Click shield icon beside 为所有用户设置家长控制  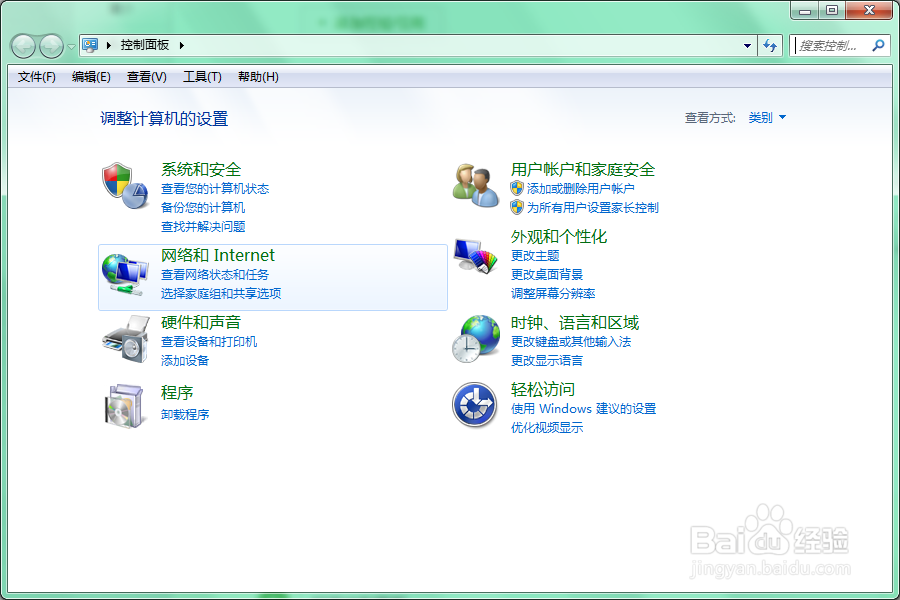(517, 207)
